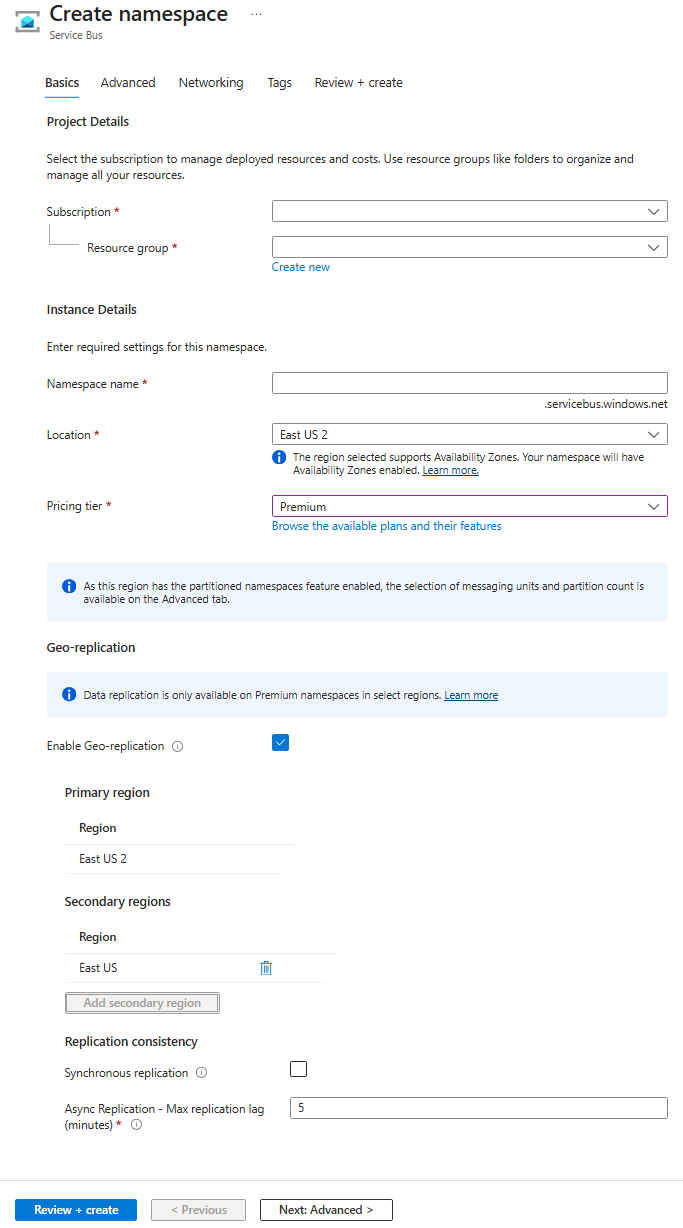Open the ellipsis menu beside Create namespace
This screenshot has height=1228, width=683.
(256, 14)
